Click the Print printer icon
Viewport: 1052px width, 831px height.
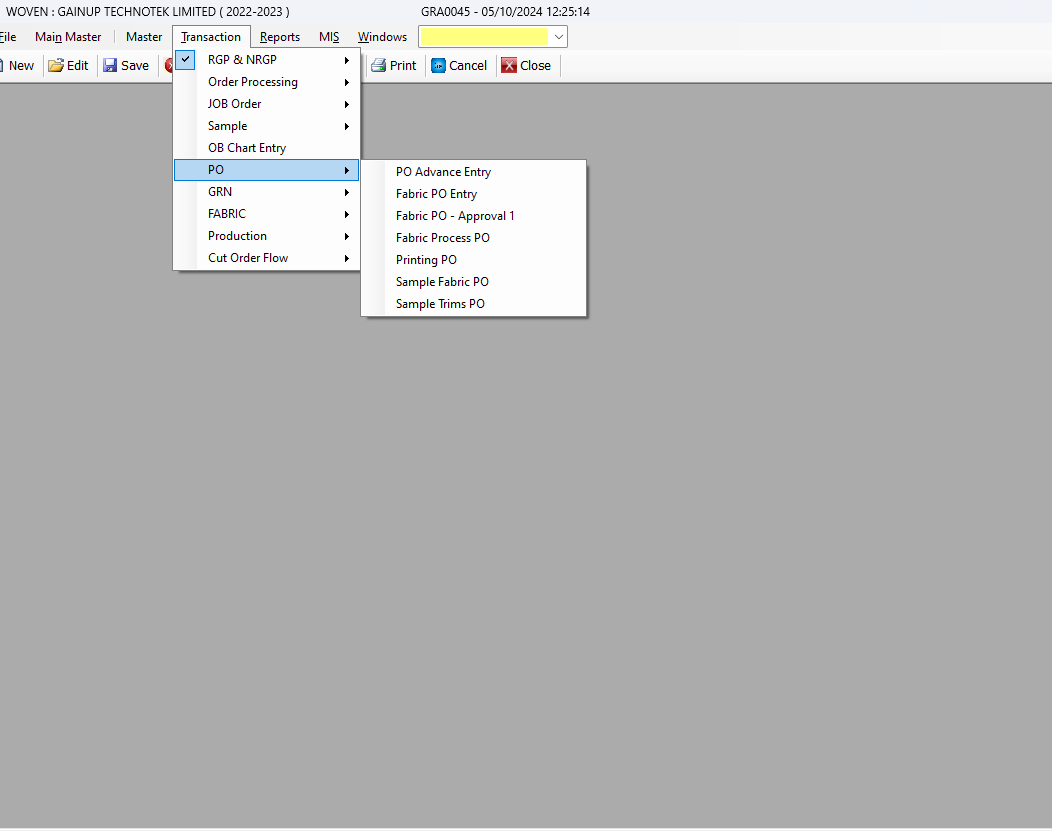(378, 66)
